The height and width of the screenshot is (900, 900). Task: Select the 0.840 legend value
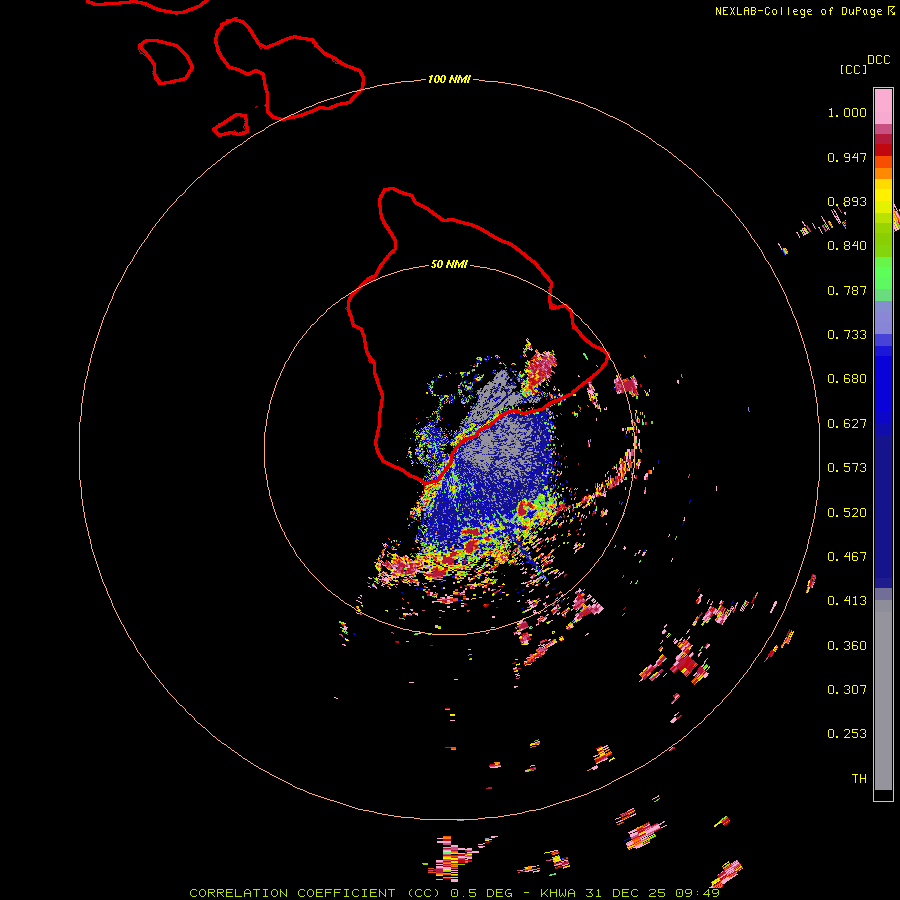[847, 246]
